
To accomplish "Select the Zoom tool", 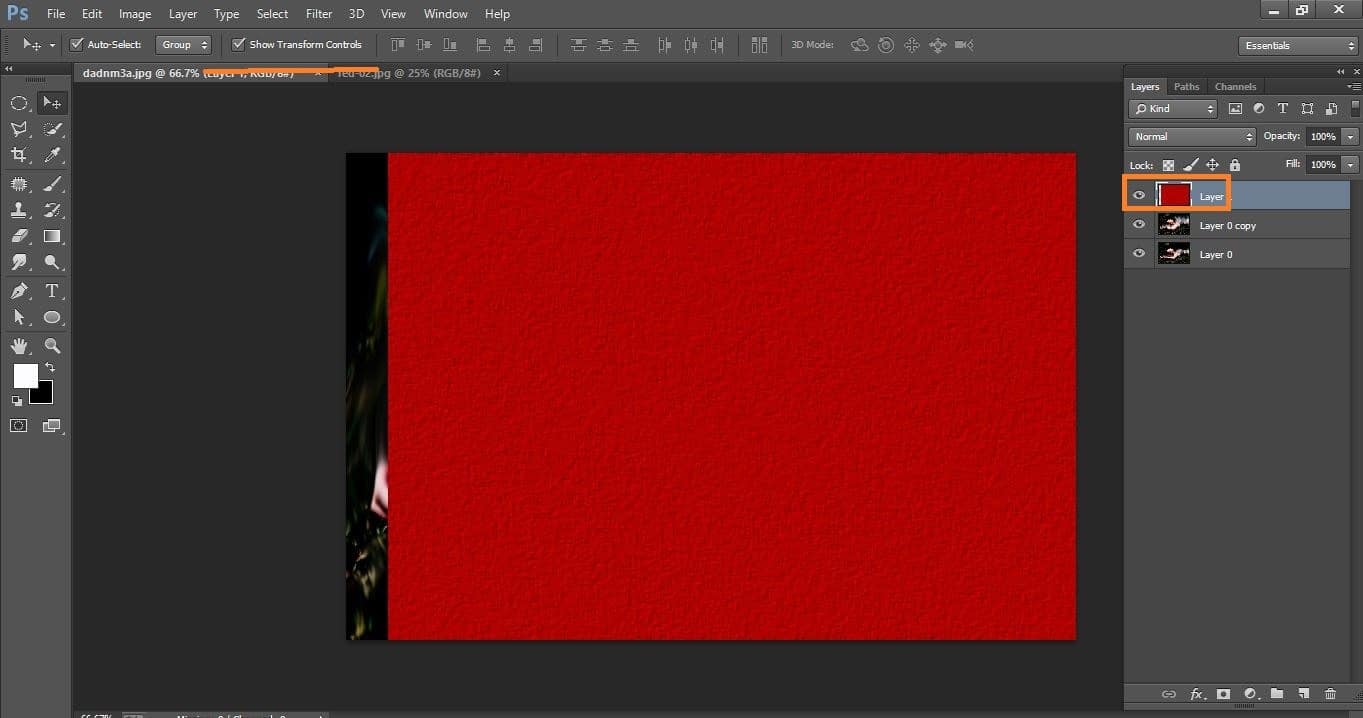I will point(53,346).
